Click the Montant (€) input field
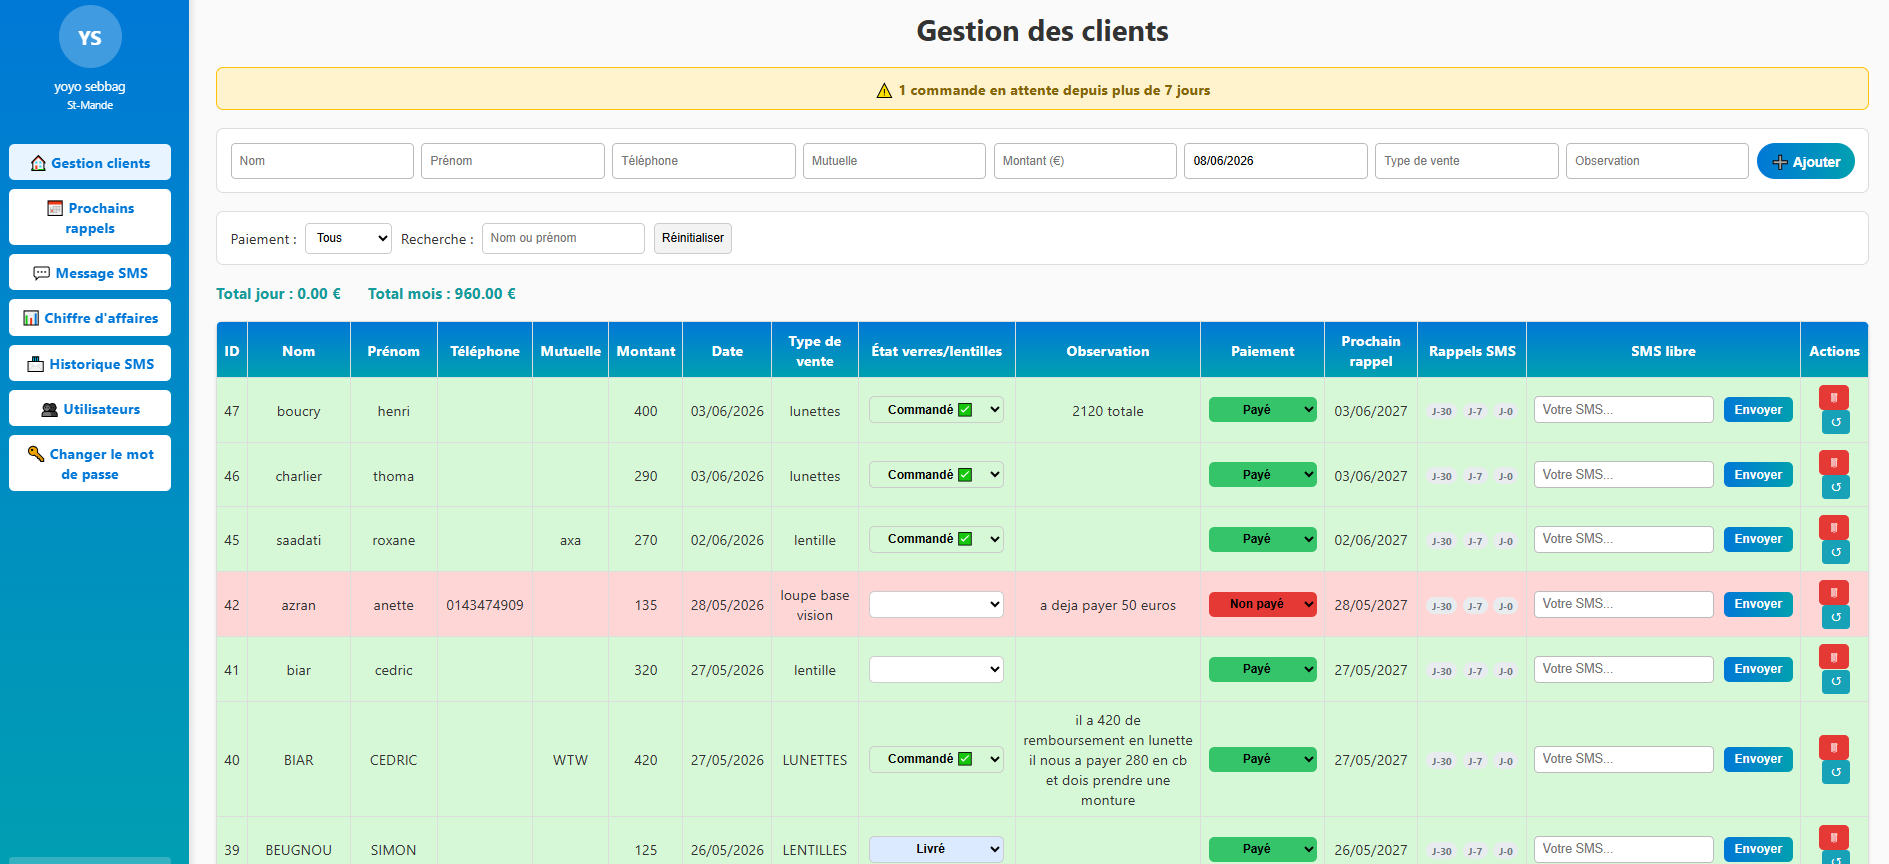The width and height of the screenshot is (1889, 864). (x=1085, y=161)
